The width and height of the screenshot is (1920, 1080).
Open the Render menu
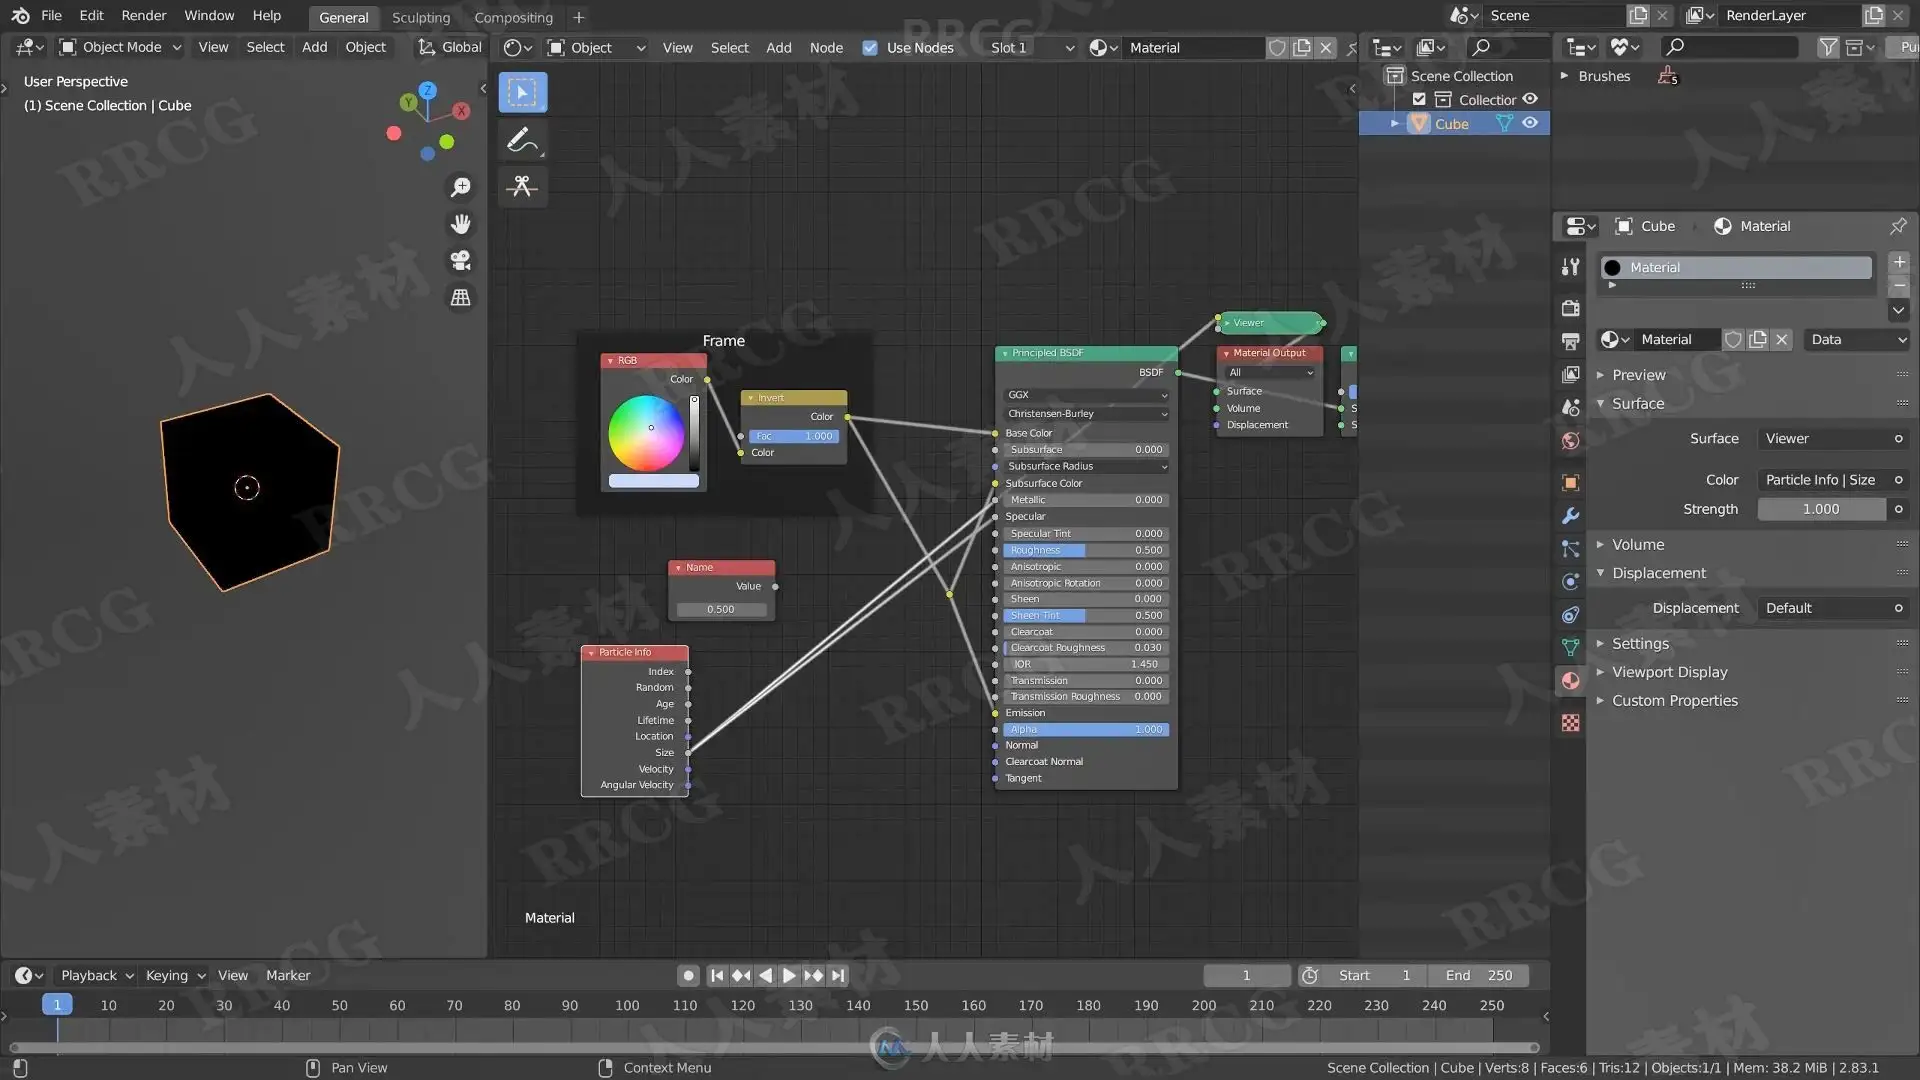click(x=144, y=15)
